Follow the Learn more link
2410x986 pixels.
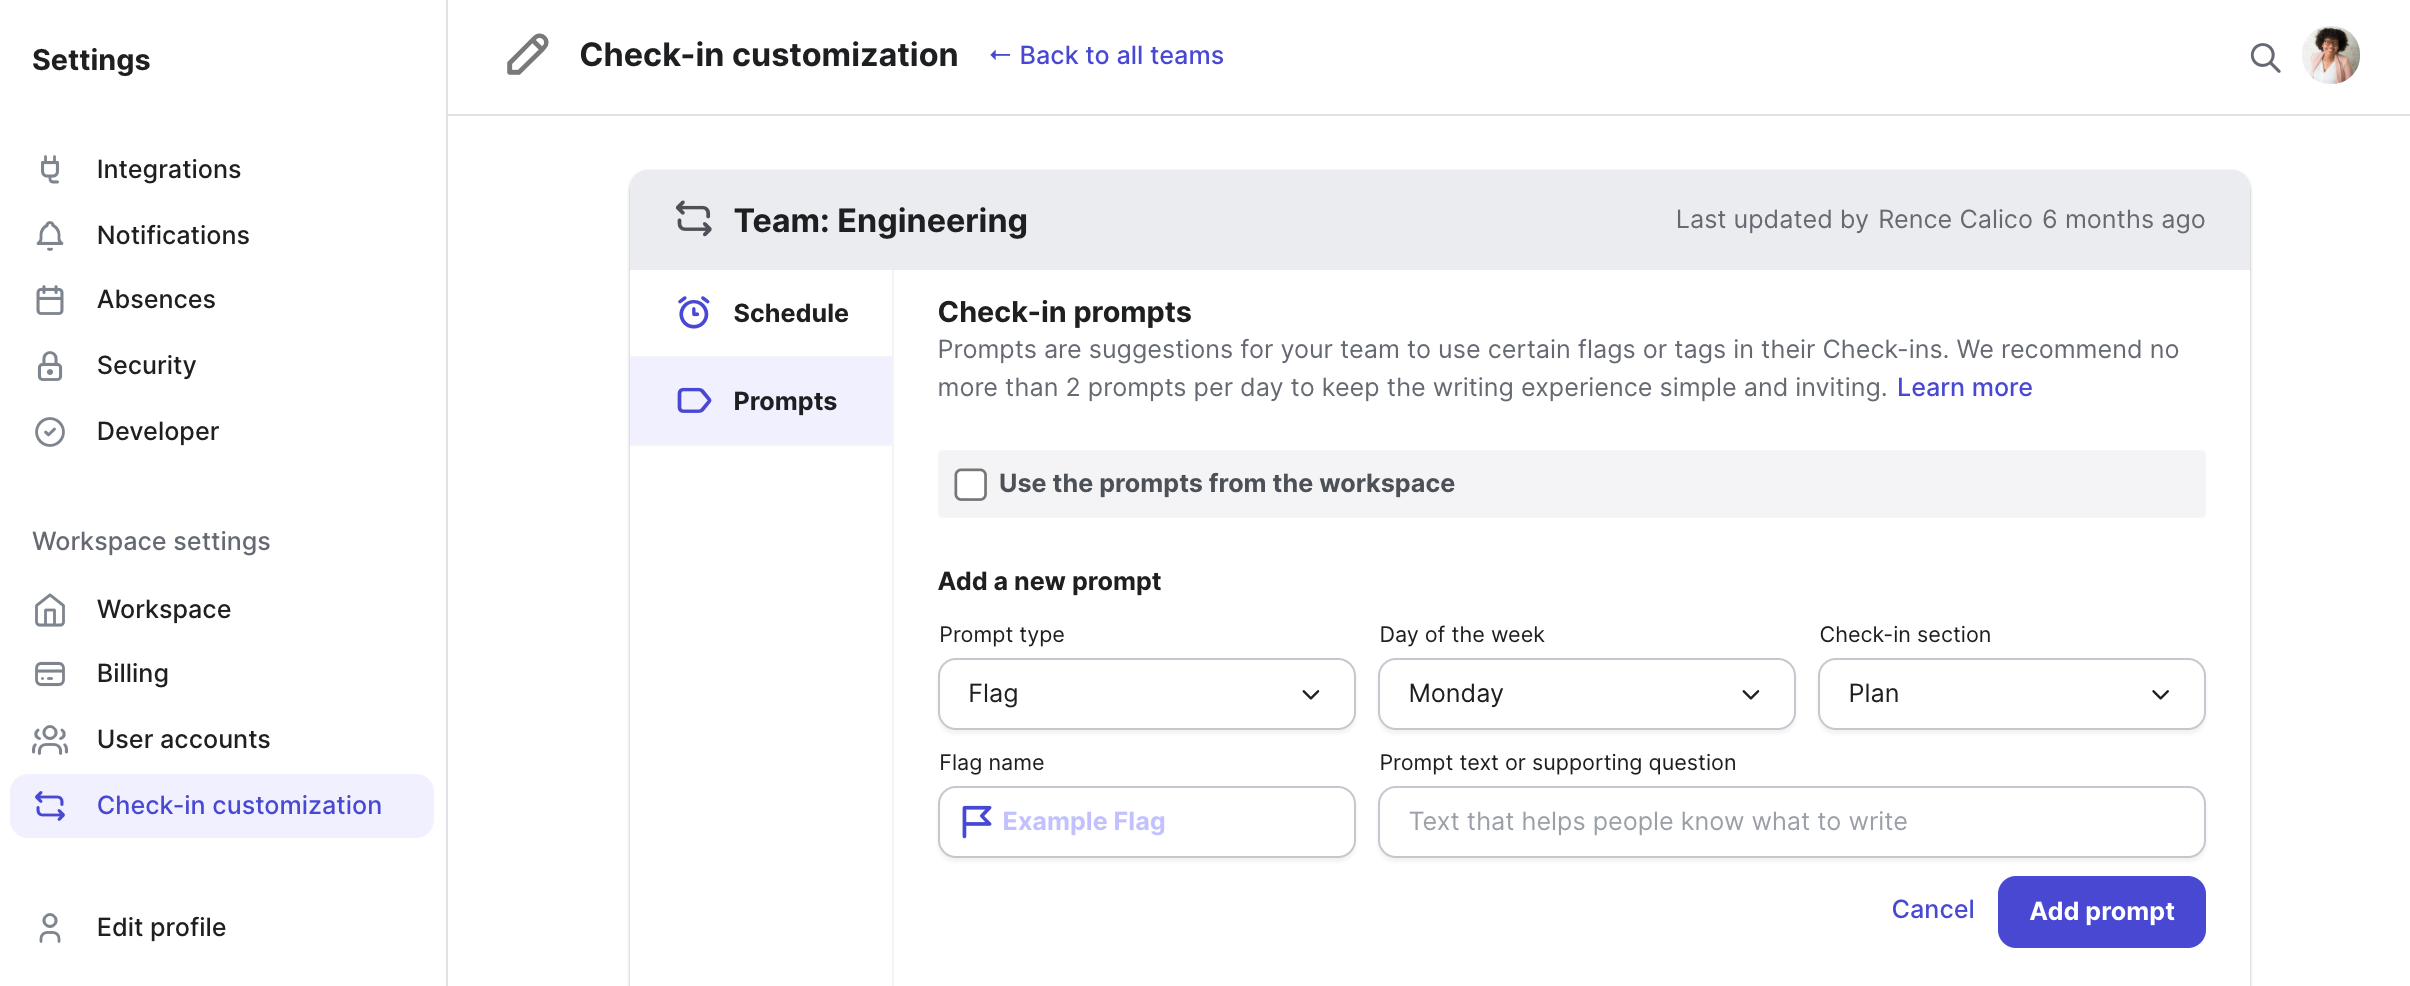tap(1964, 388)
